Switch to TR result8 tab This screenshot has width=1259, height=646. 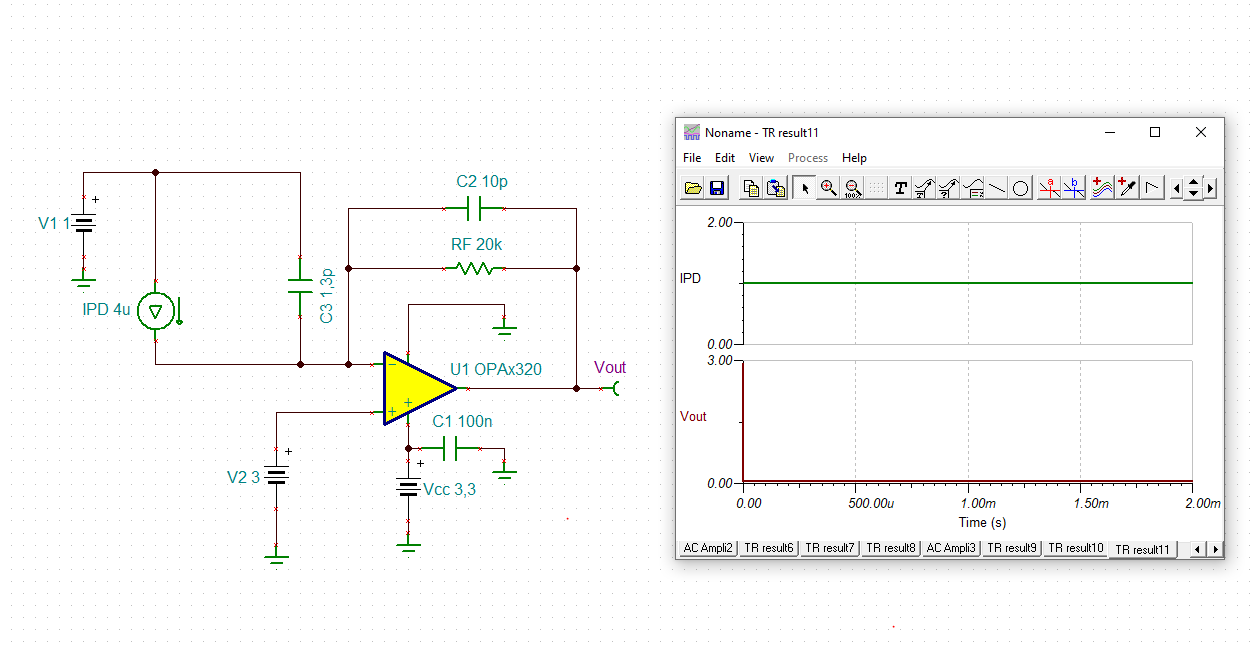tap(891, 548)
